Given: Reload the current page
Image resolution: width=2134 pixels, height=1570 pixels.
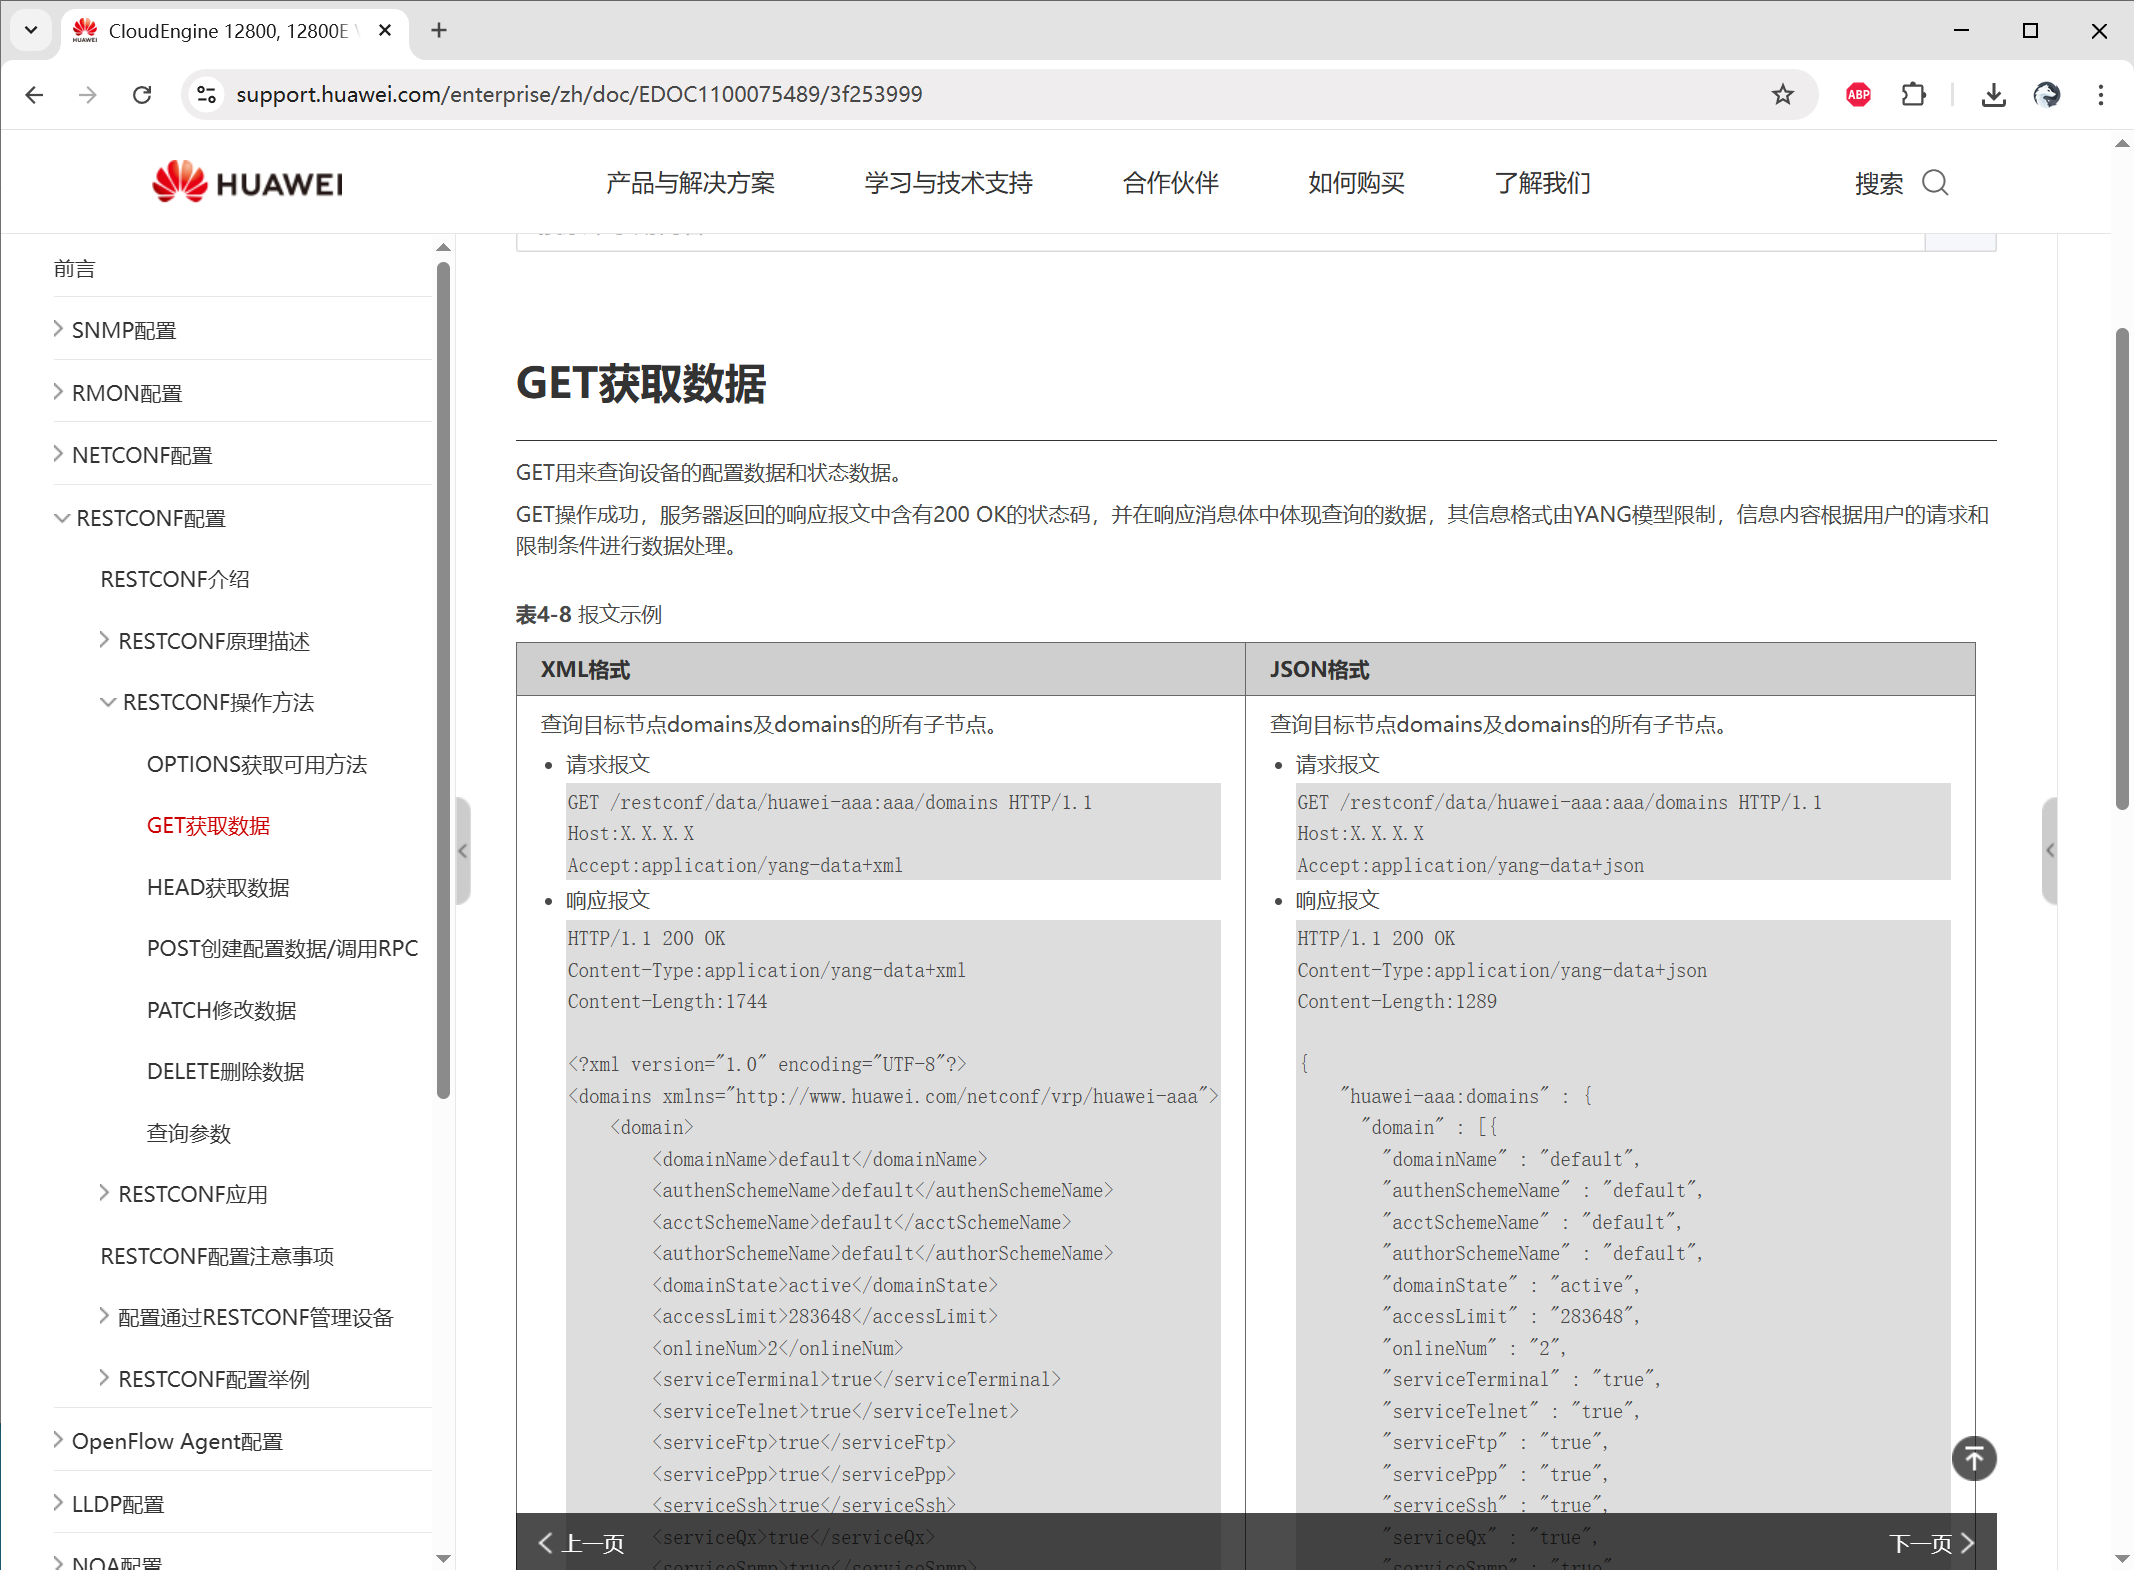Looking at the screenshot, I should point(142,94).
